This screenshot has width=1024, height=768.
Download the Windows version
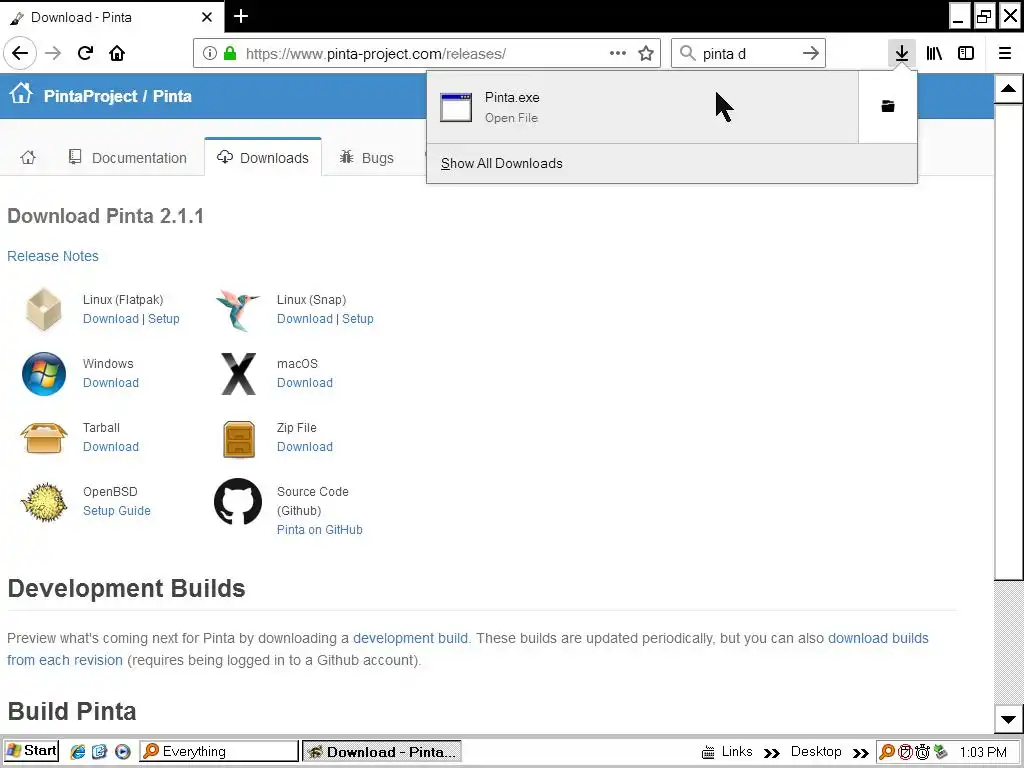111,383
